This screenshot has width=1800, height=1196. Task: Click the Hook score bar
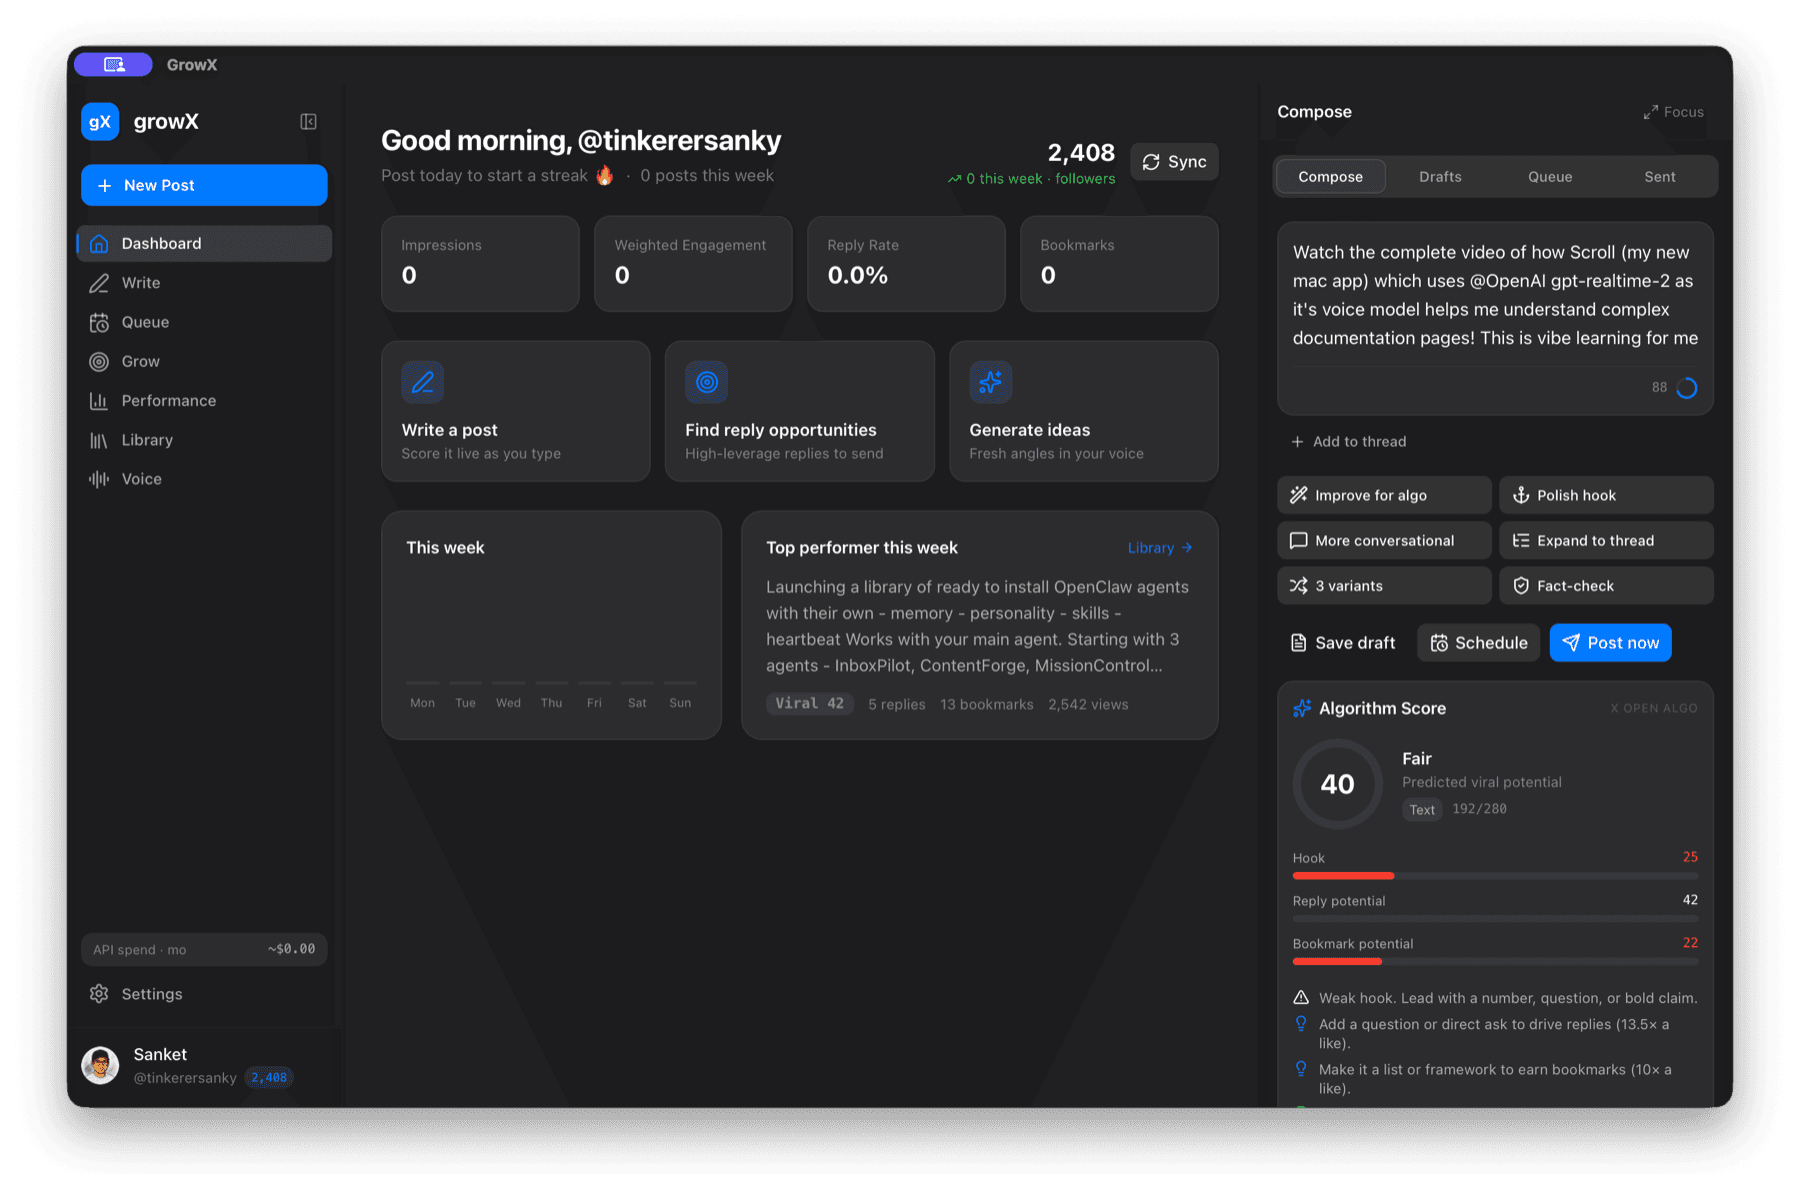[x=1495, y=876]
